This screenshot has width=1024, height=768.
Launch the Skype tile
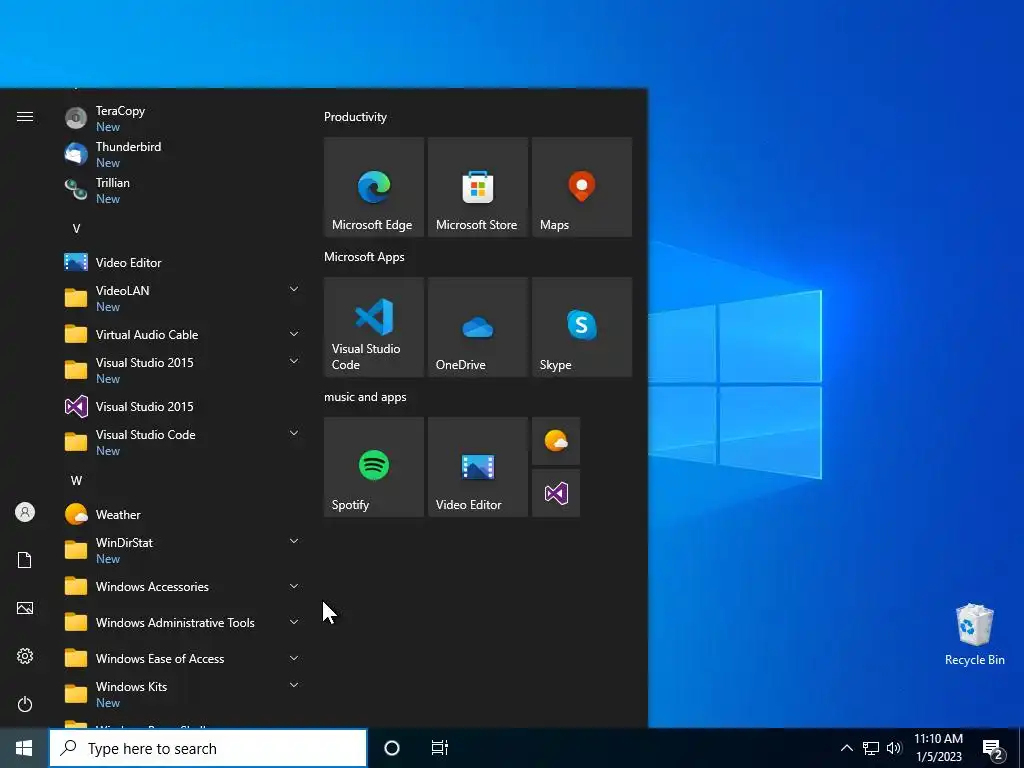coord(582,327)
